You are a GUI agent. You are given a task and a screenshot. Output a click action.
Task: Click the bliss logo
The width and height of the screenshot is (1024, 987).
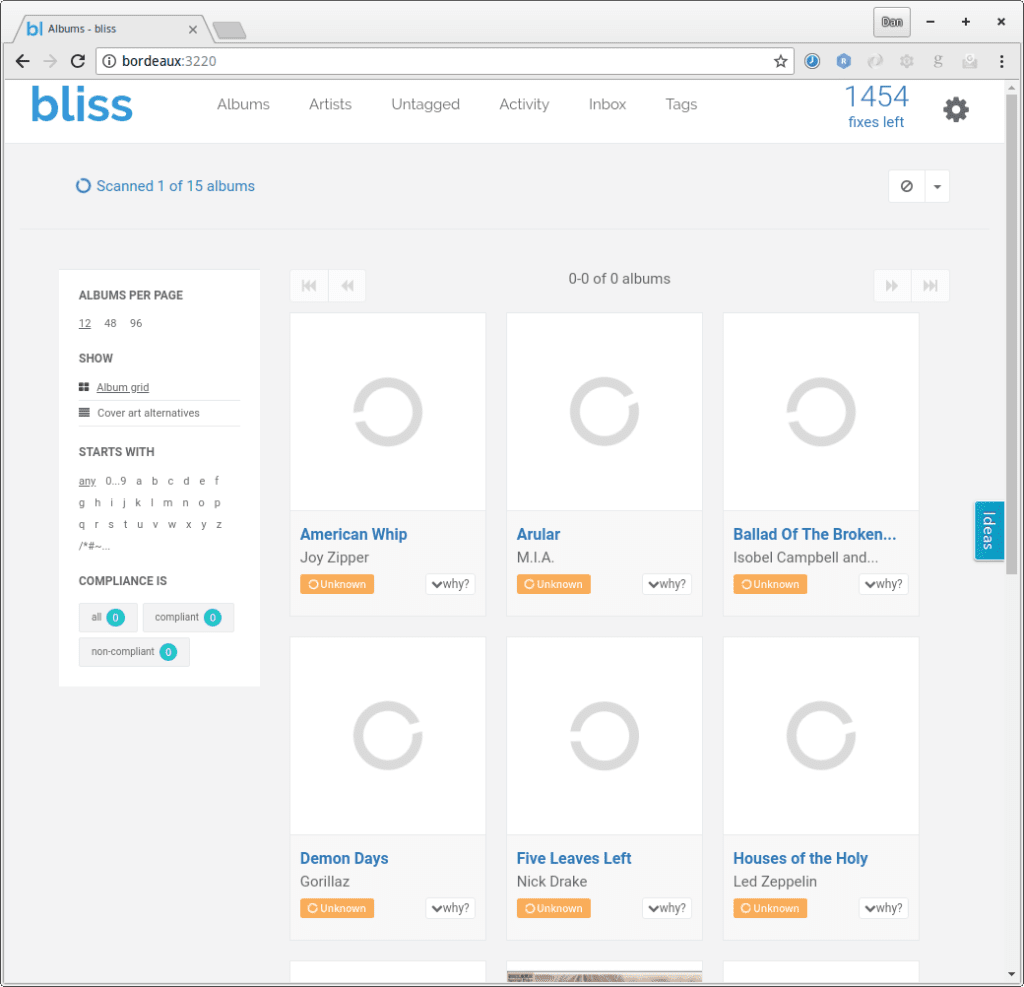tap(82, 105)
